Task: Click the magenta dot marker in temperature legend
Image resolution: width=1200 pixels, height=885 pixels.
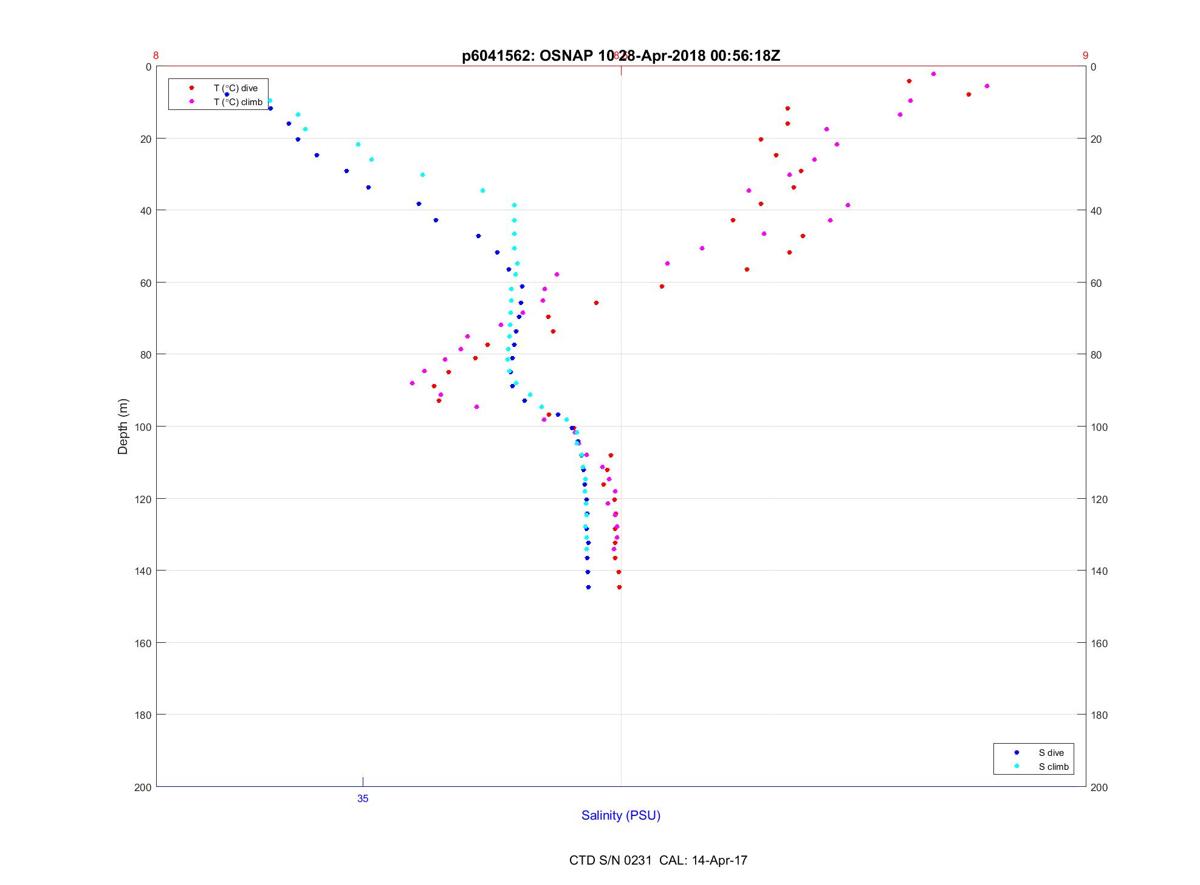Action: [191, 102]
